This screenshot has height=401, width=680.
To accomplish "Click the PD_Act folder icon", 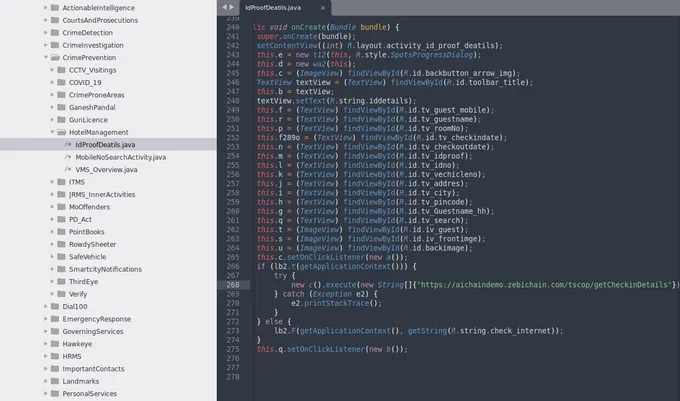I will pos(62,219).
